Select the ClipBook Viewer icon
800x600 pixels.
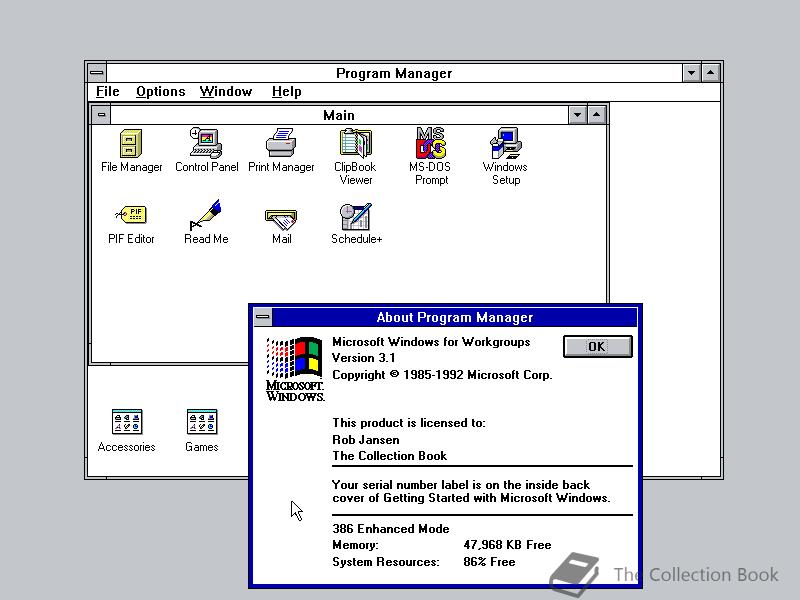pos(356,143)
